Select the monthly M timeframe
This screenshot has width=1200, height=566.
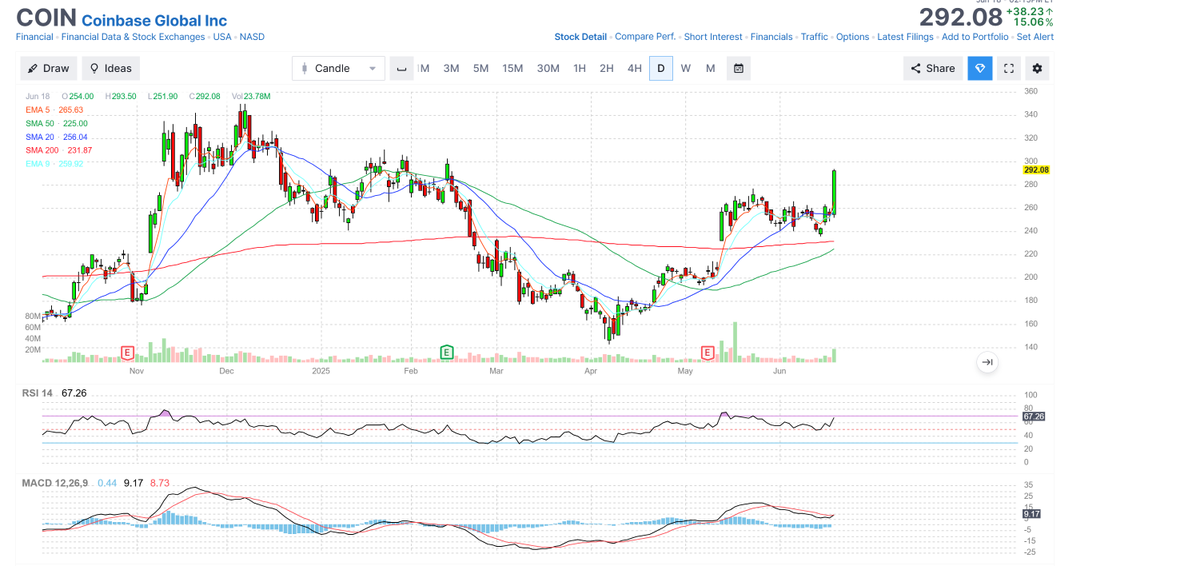[711, 68]
